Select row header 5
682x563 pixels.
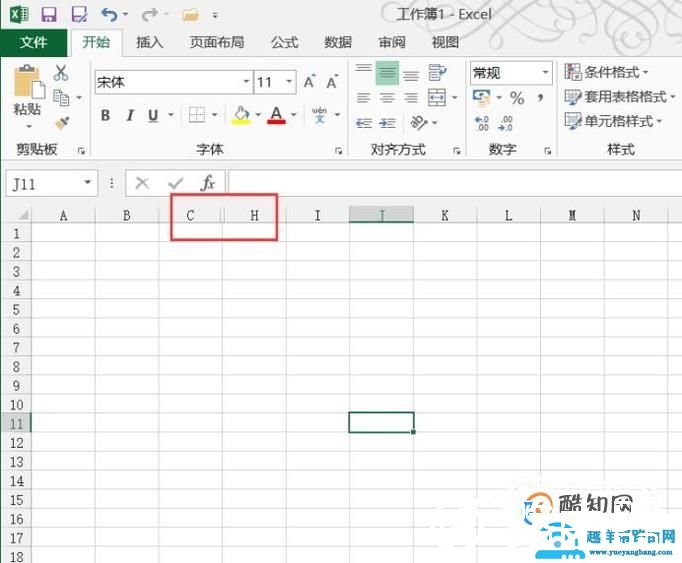point(16,310)
